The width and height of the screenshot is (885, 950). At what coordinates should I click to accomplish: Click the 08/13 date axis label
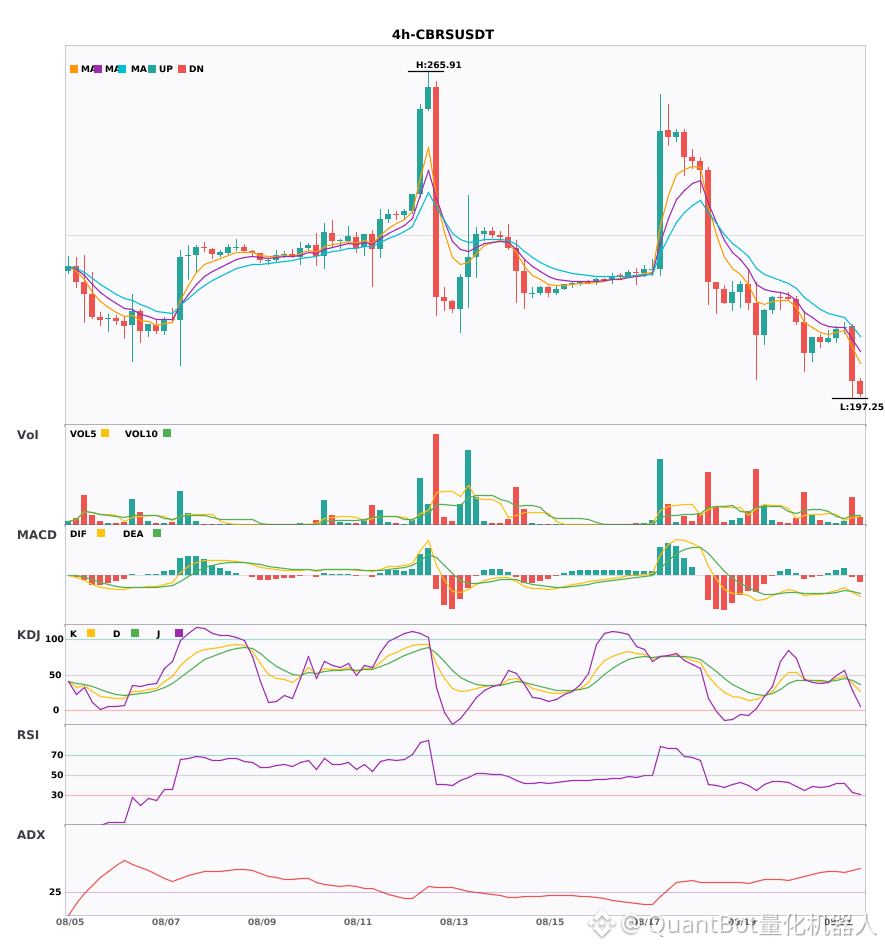(x=454, y=922)
